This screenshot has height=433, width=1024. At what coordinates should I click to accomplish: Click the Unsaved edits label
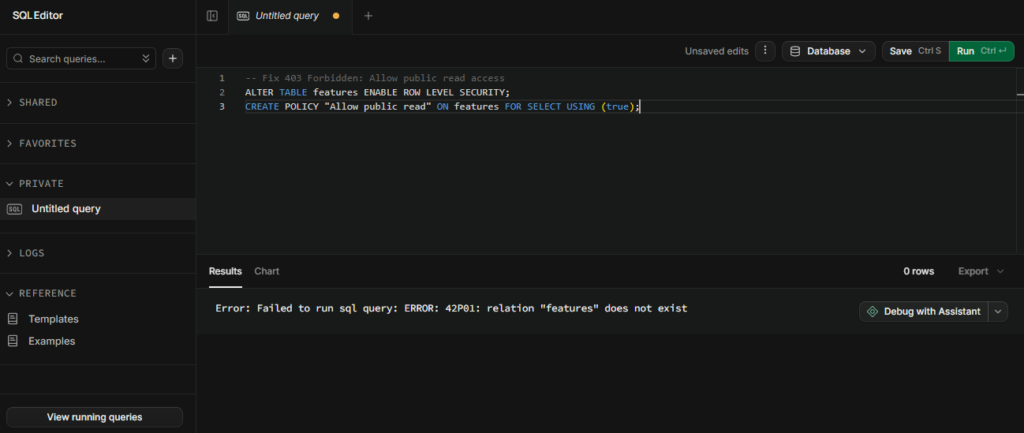click(x=716, y=51)
